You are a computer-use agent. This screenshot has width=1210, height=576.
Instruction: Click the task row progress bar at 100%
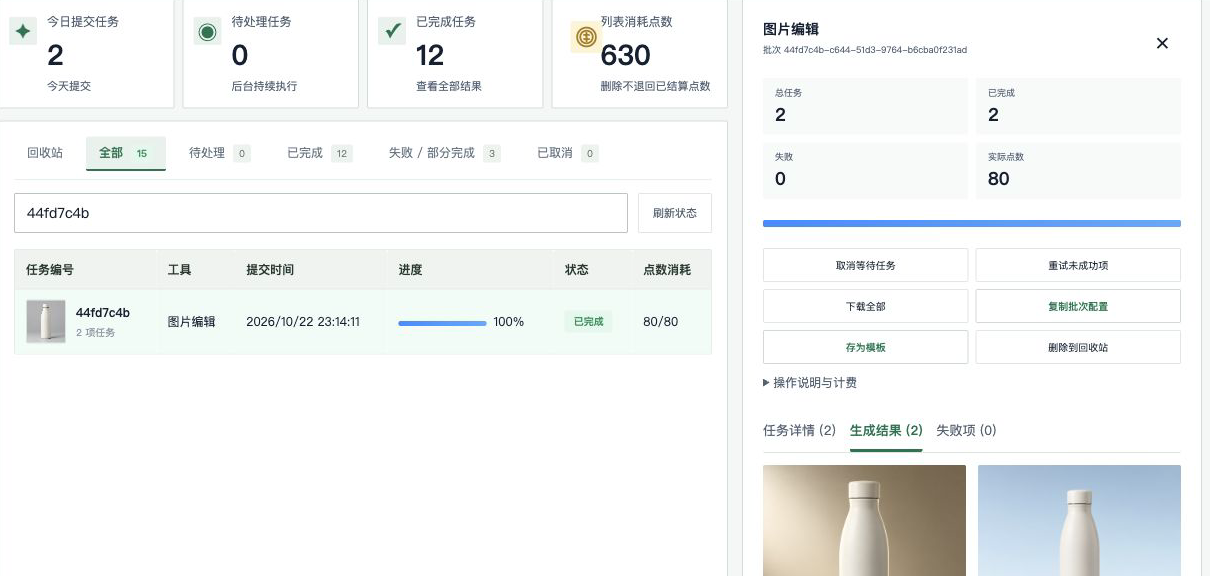442,323
